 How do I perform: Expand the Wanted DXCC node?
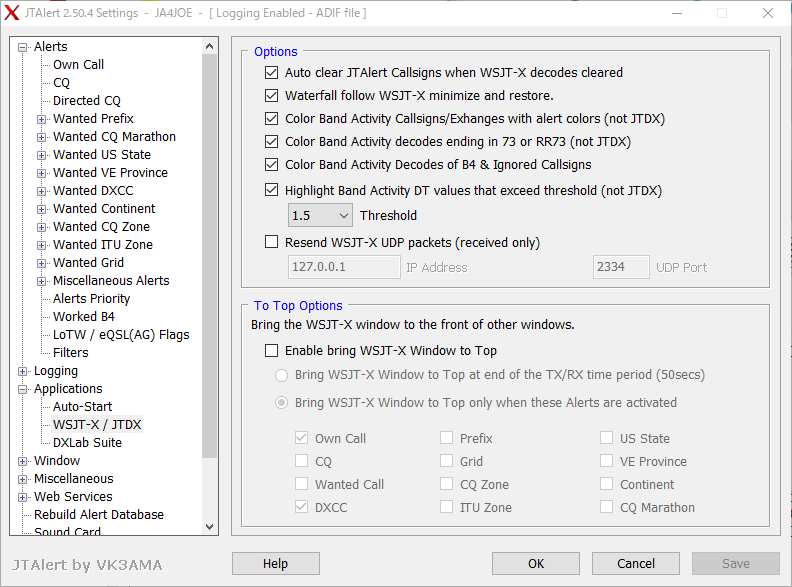pos(41,191)
